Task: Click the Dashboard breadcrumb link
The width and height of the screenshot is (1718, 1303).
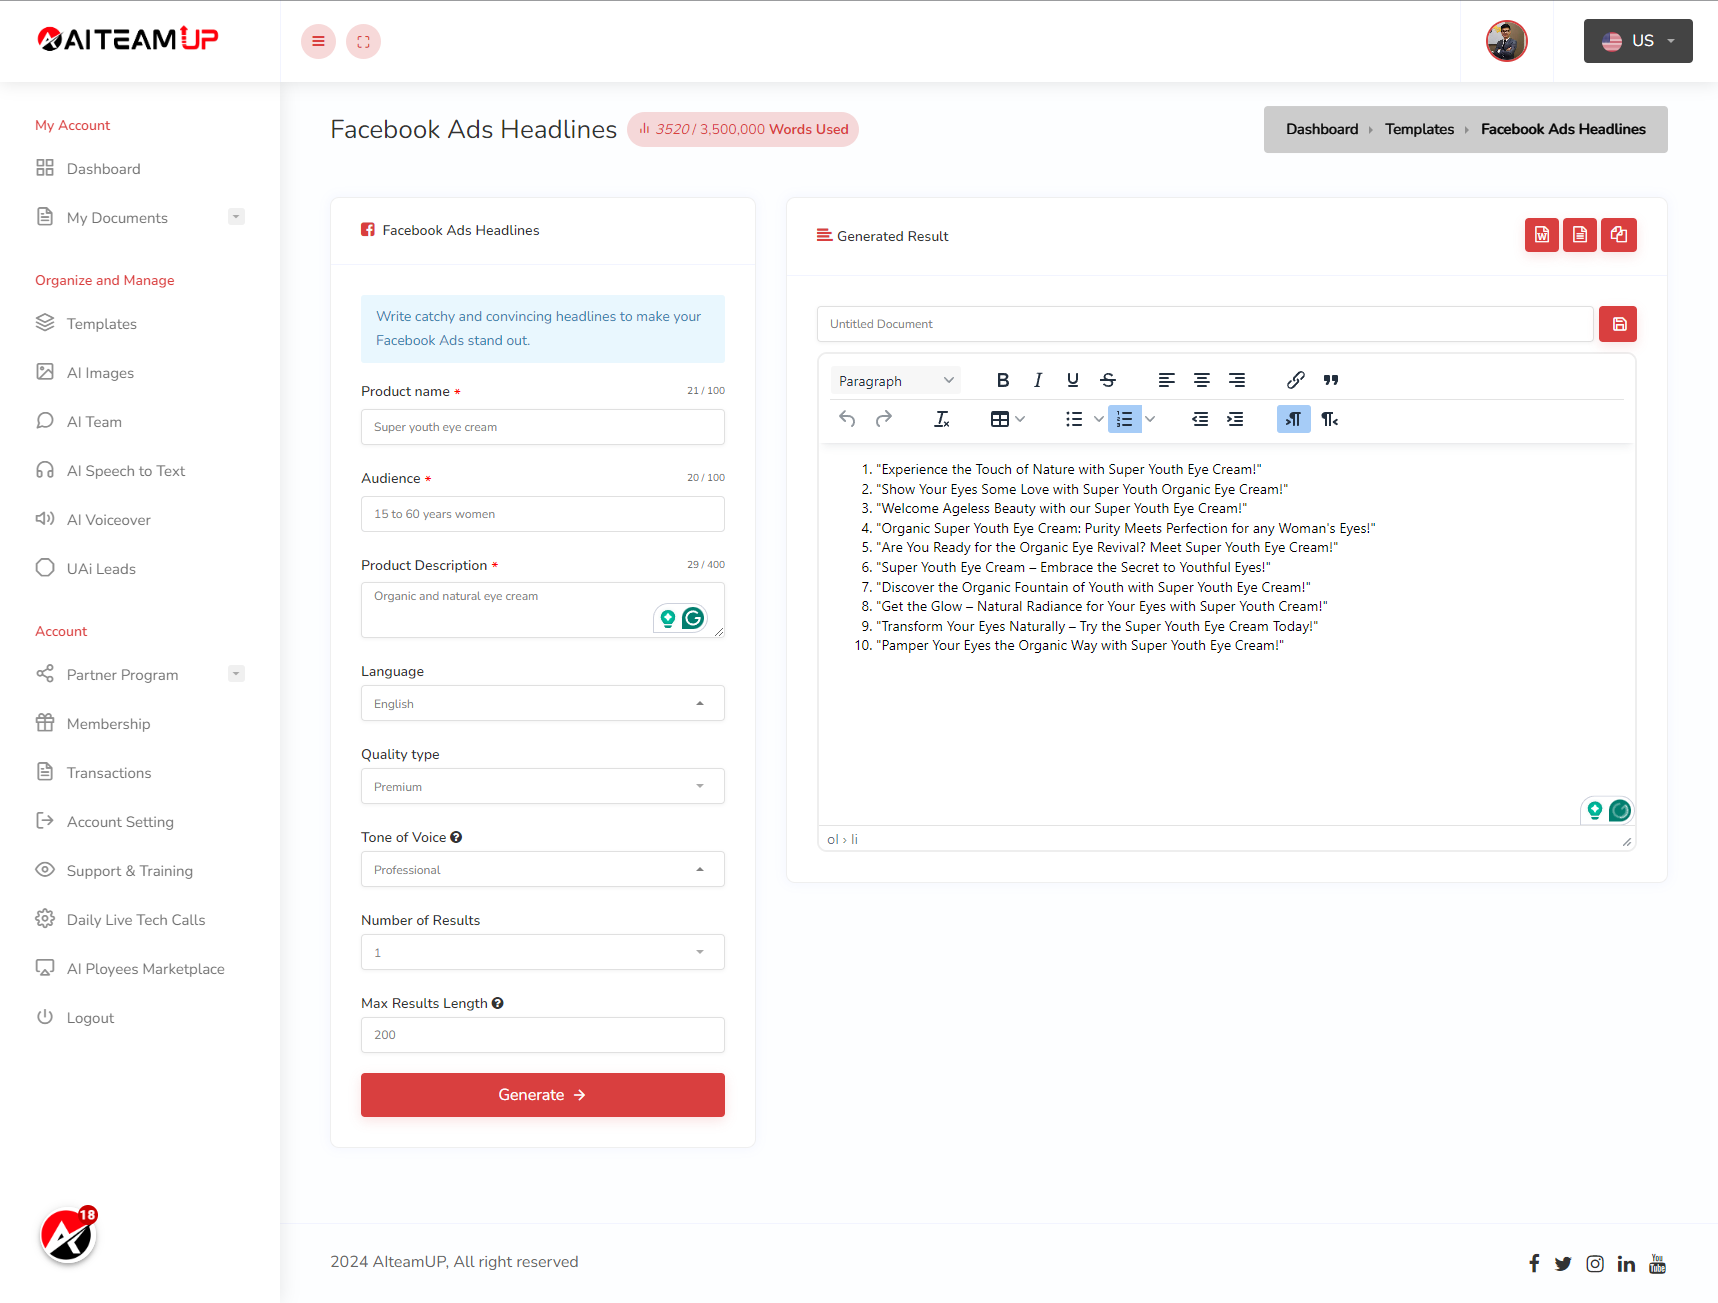Action: 1321,129
